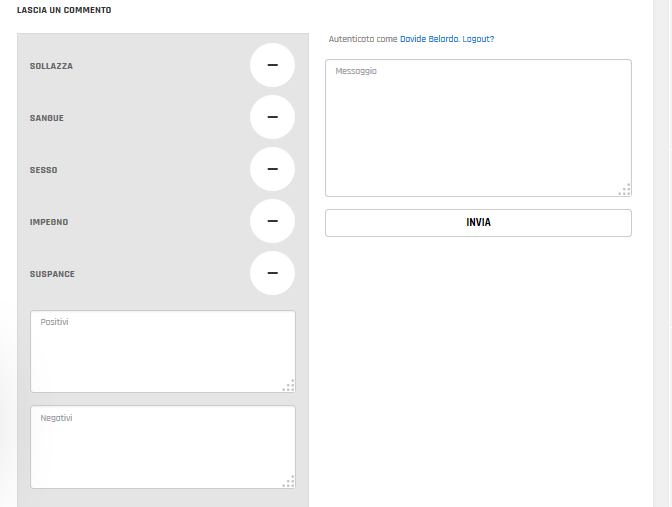The height and width of the screenshot is (507, 672).
Task: Click the LASCIA UN COMMENTO heading
Action: click(64, 10)
